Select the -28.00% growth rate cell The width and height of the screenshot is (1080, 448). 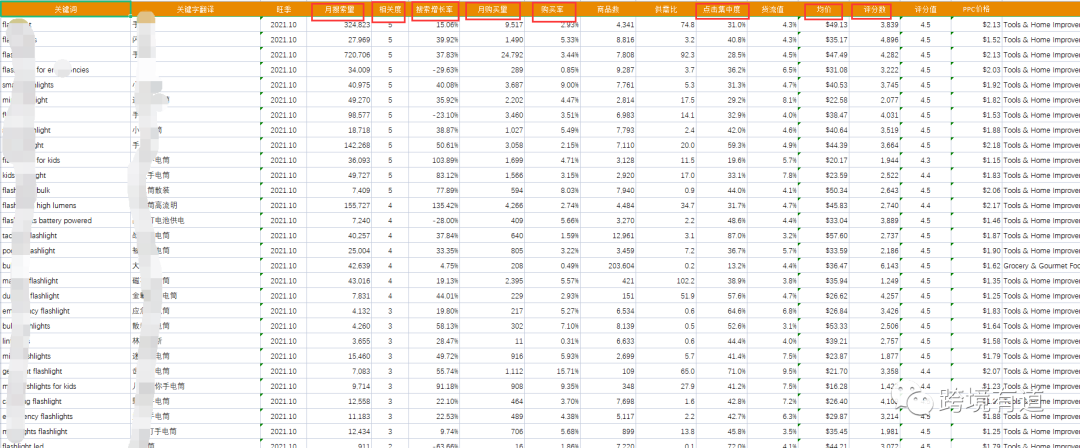(436, 221)
